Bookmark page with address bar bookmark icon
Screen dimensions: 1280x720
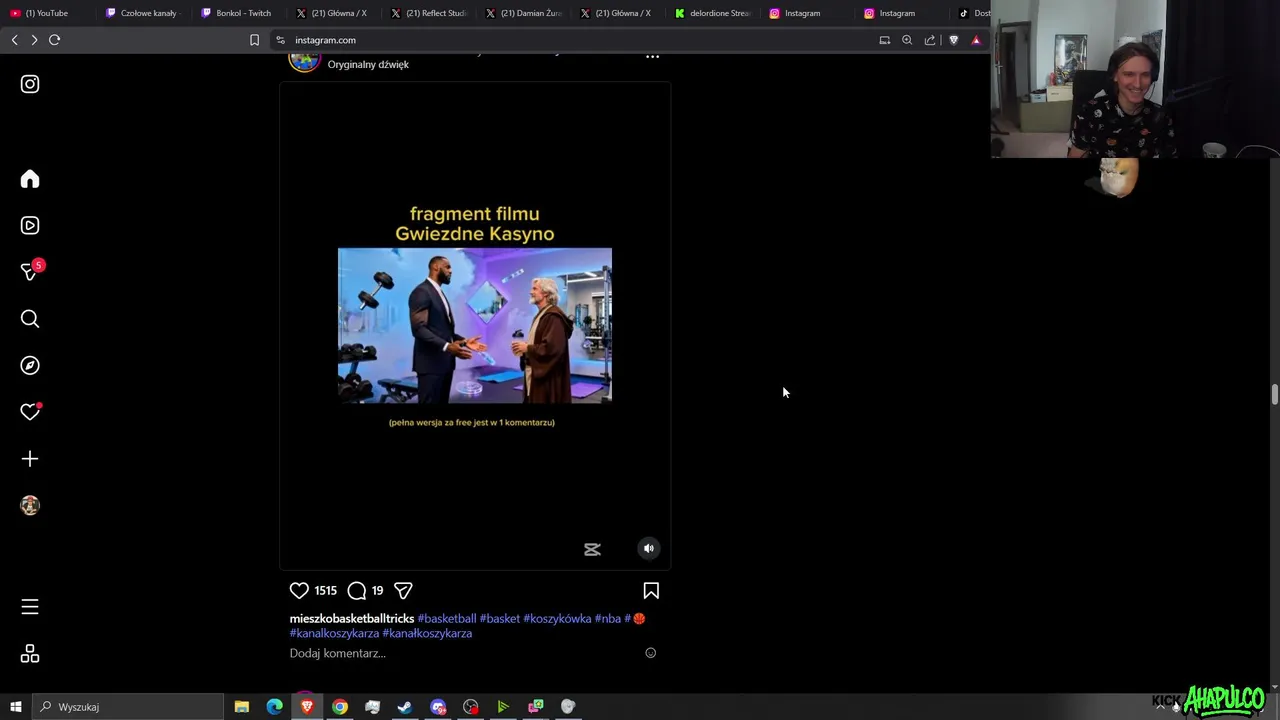point(254,40)
